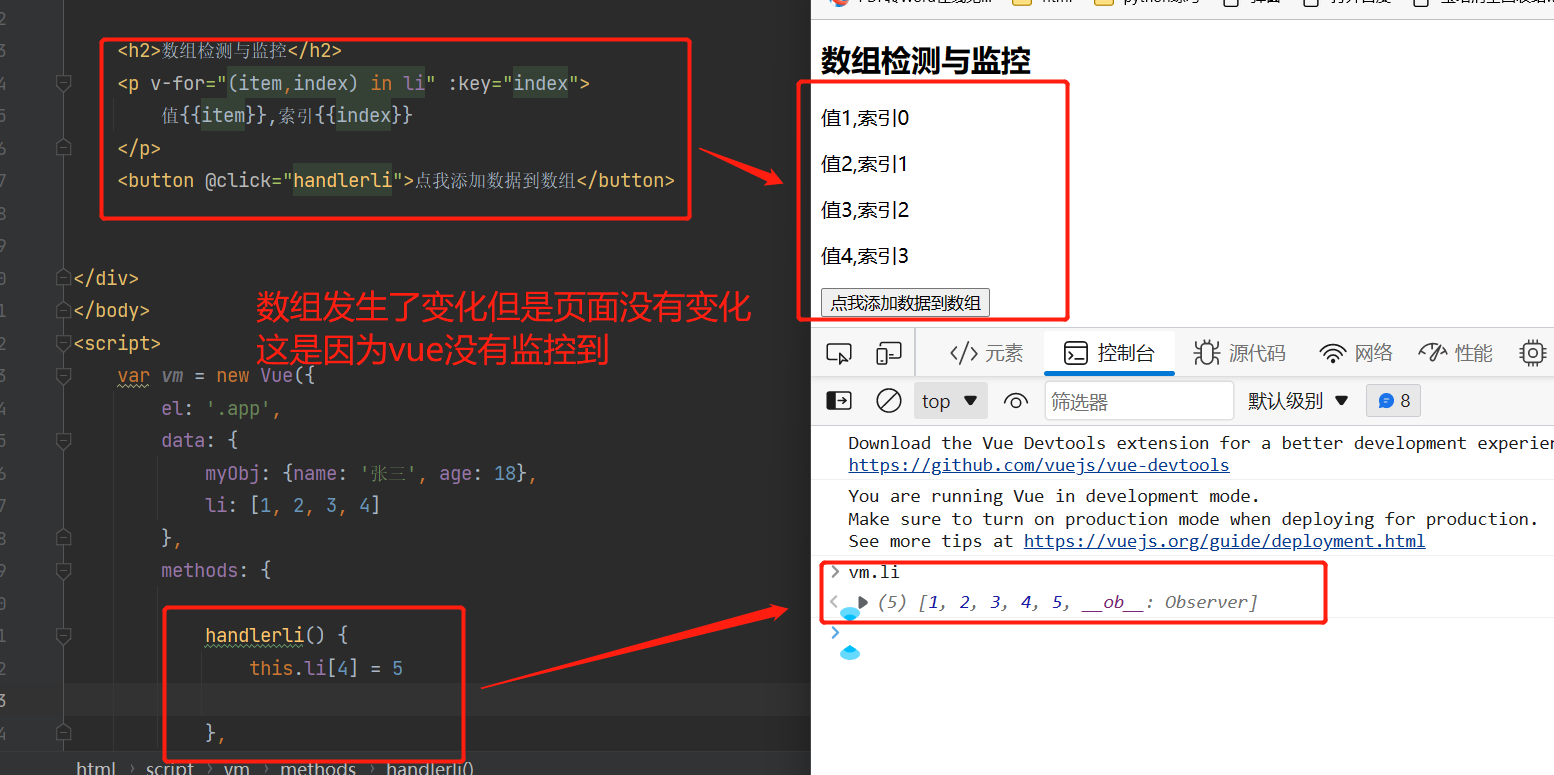1554x775 pixels.
Task: Click code line li: [1, 2, 3, 4]
Action: pos(293,505)
